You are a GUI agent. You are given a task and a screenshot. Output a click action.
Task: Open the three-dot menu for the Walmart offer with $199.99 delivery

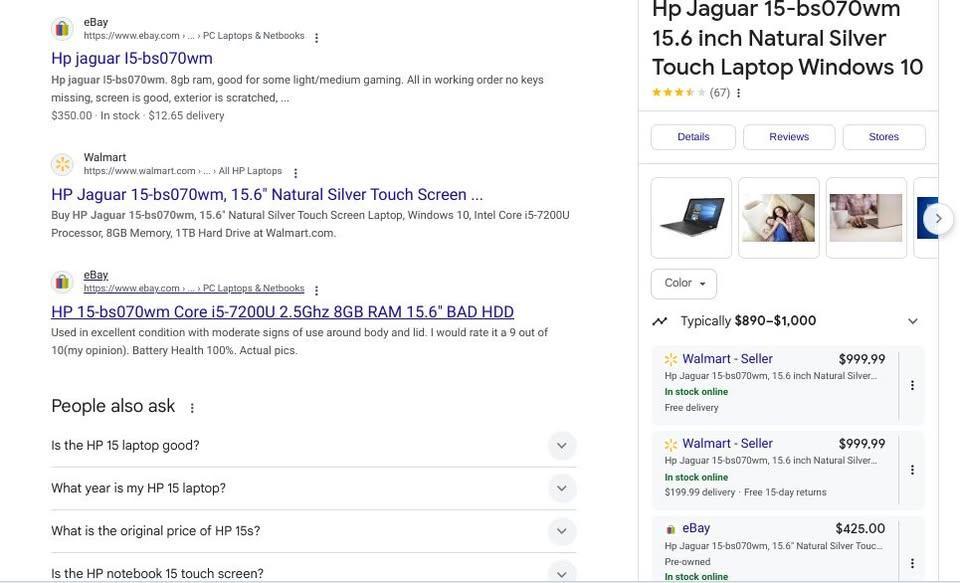[x=912, y=470]
